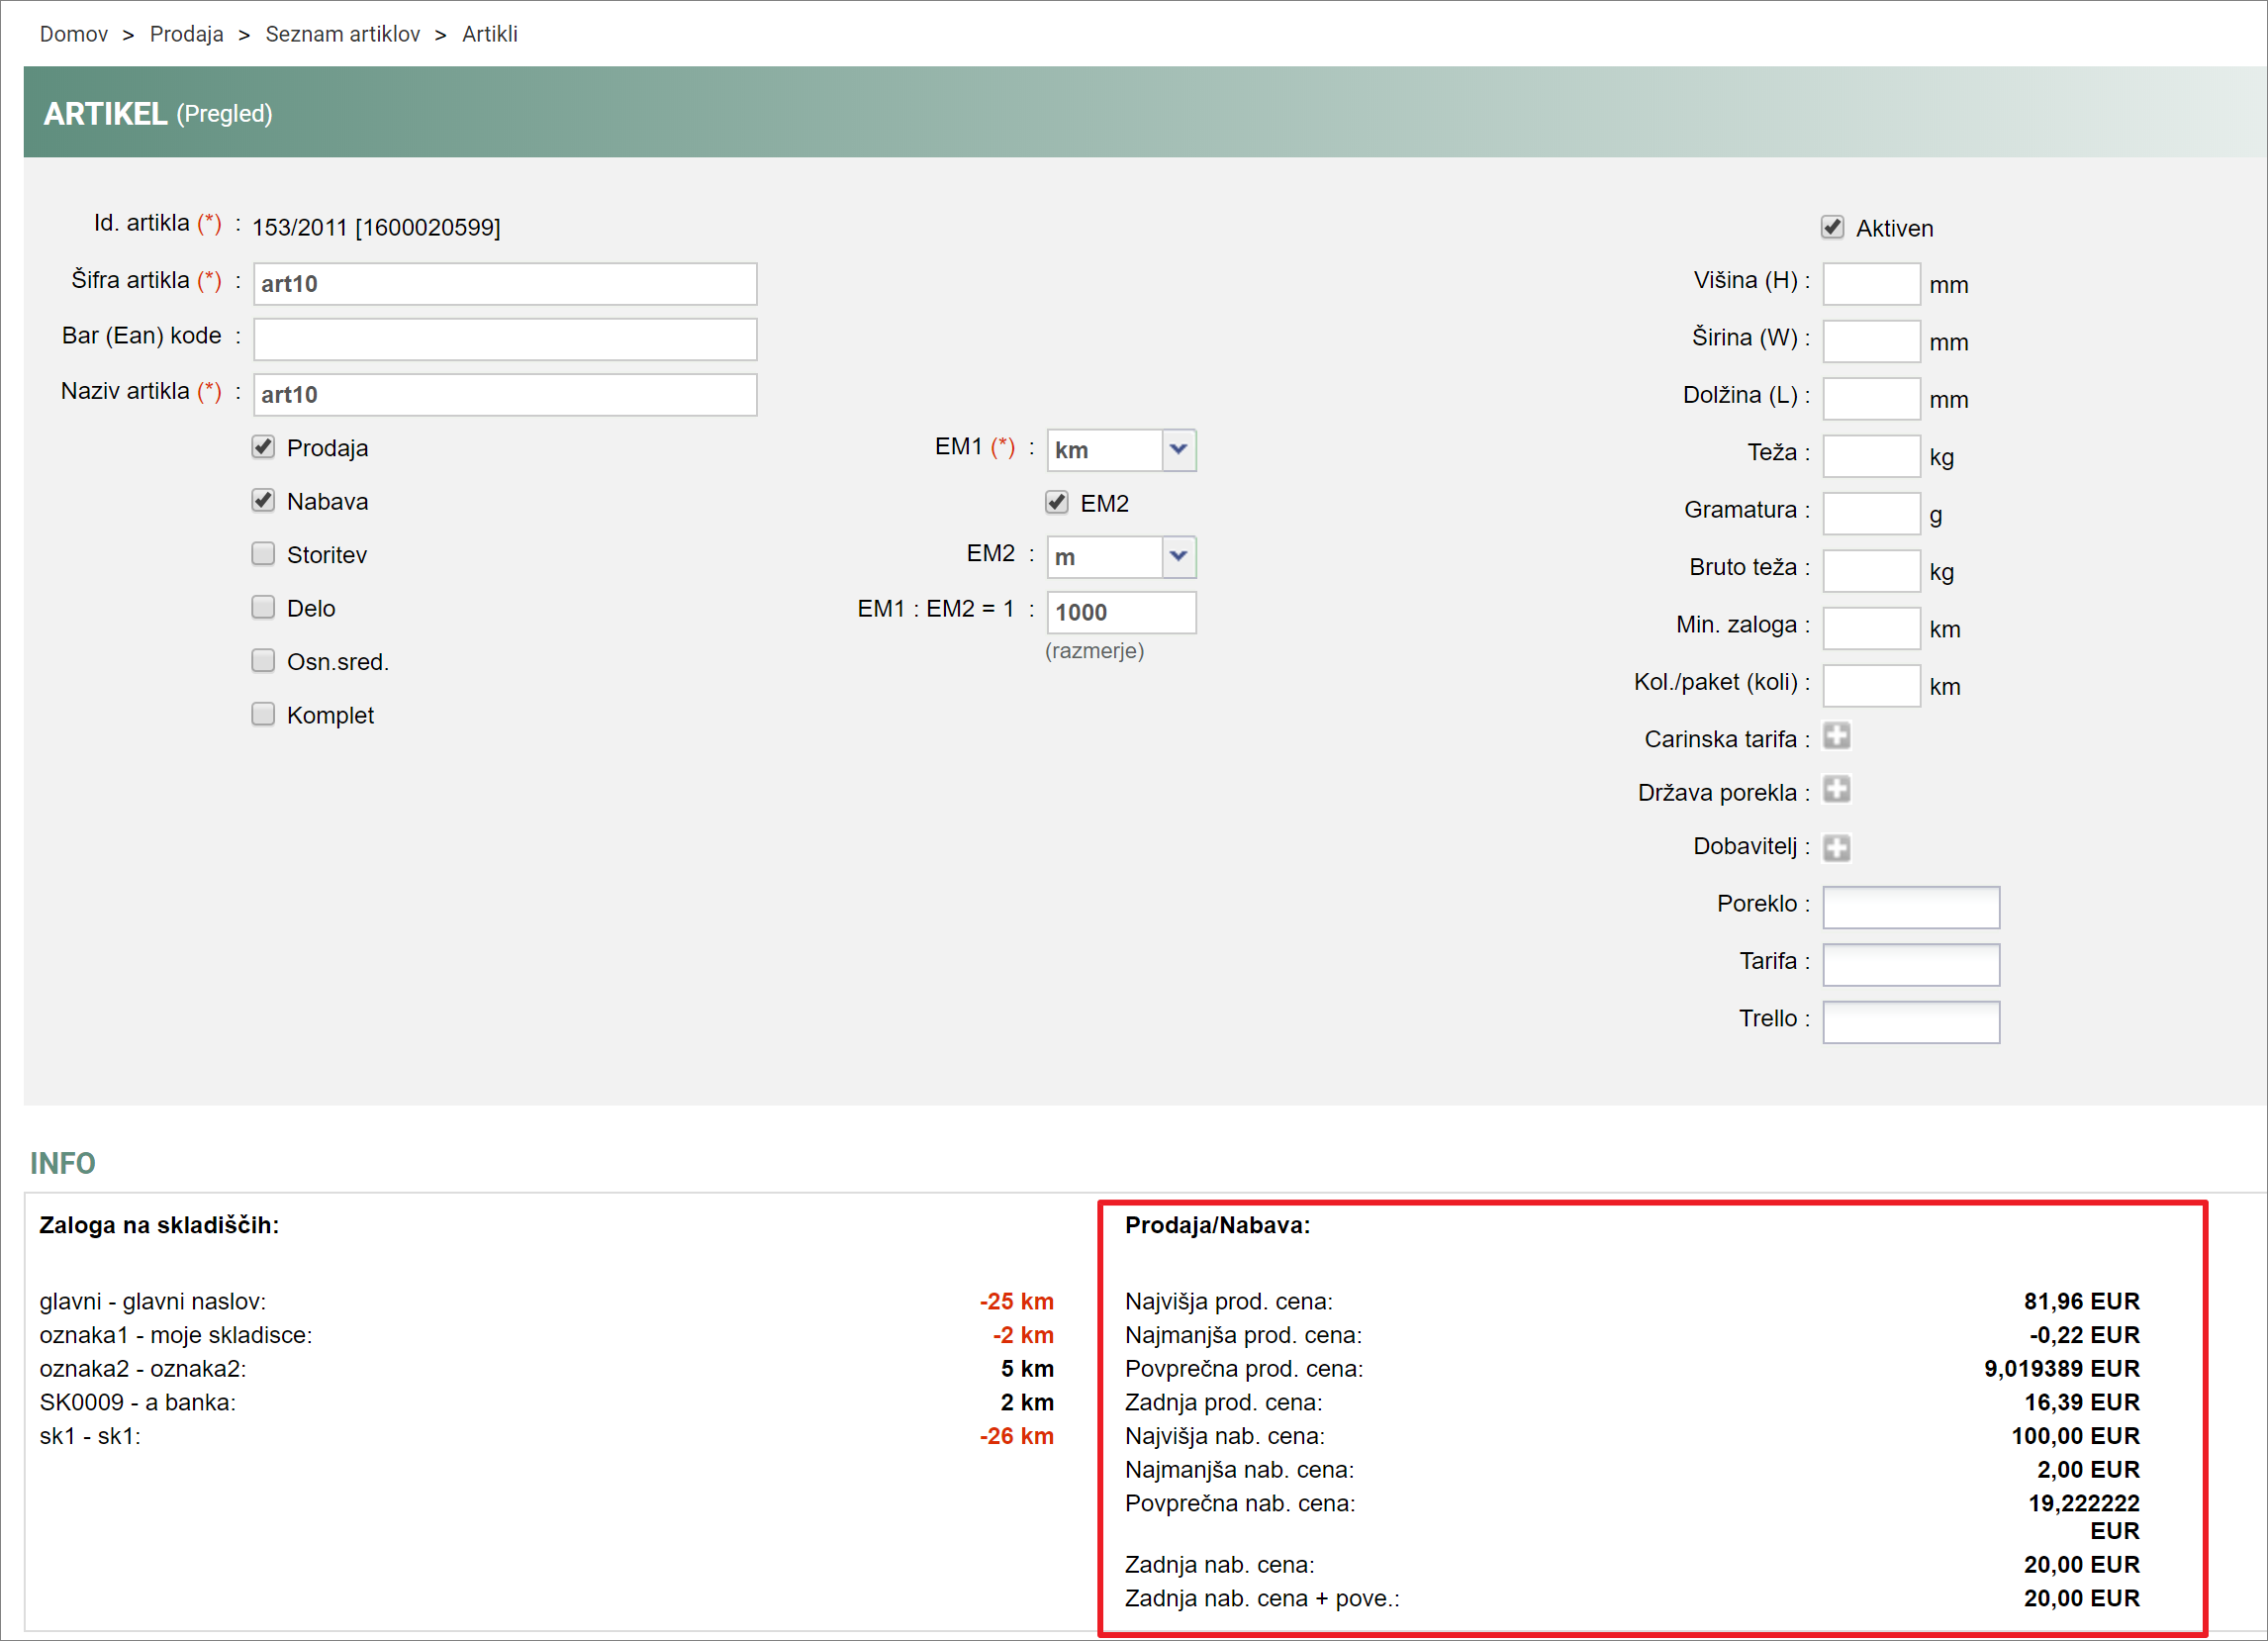Expand the EM2 unit dropdown showing m

[1178, 557]
